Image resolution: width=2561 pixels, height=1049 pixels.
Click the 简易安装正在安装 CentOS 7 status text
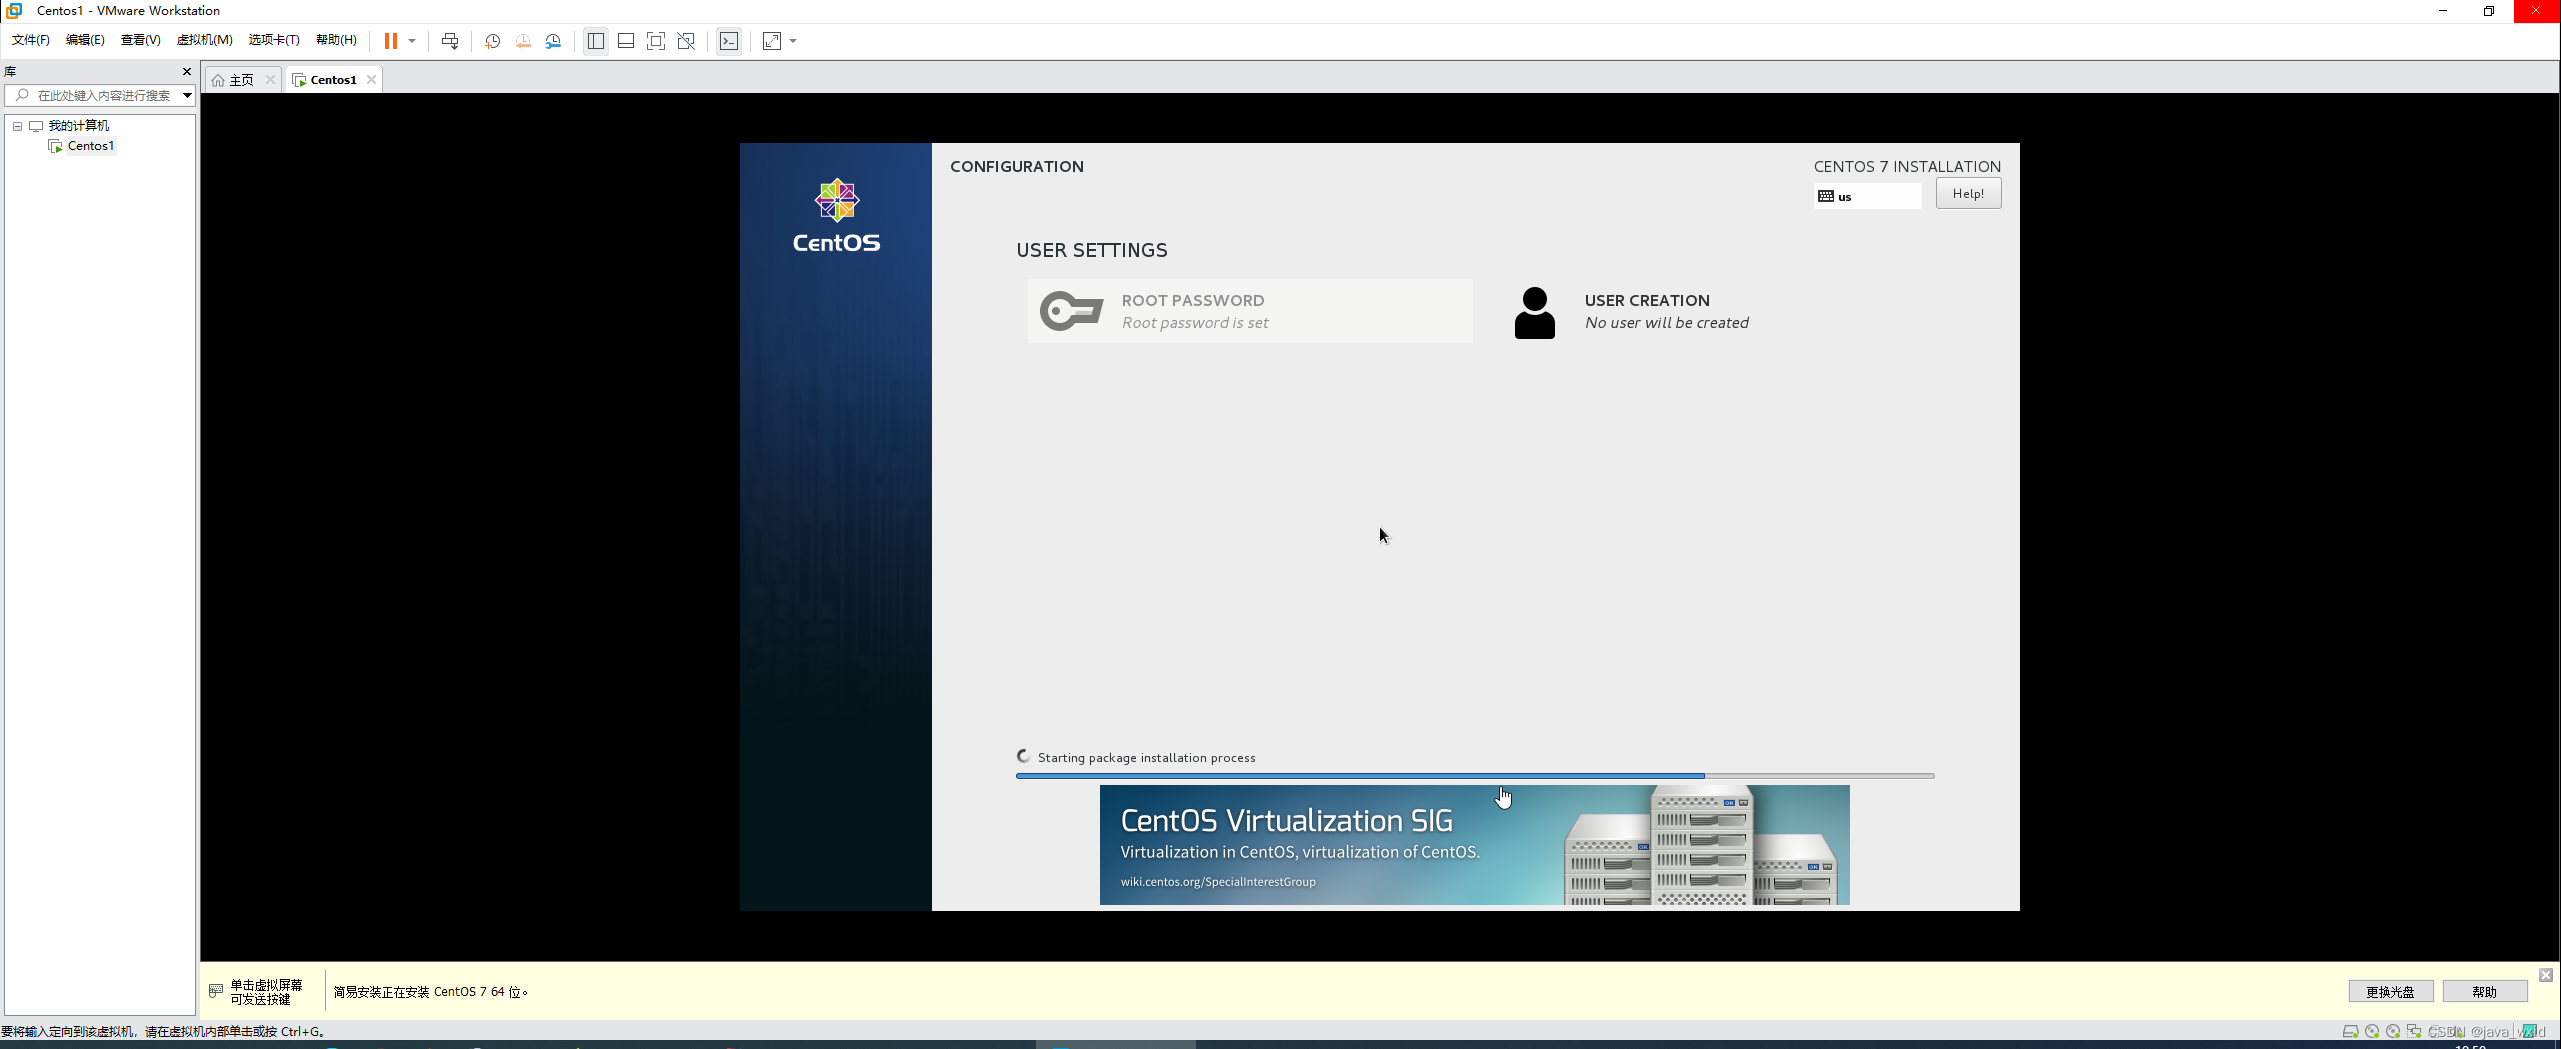tap(431, 992)
